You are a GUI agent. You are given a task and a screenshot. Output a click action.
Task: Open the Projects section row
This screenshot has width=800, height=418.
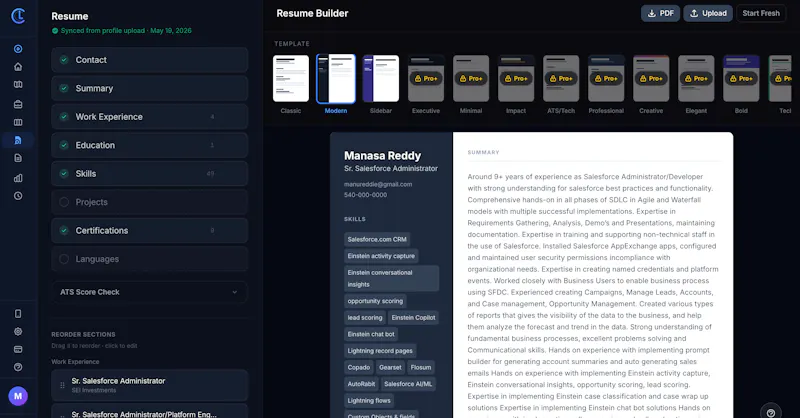click(149, 202)
